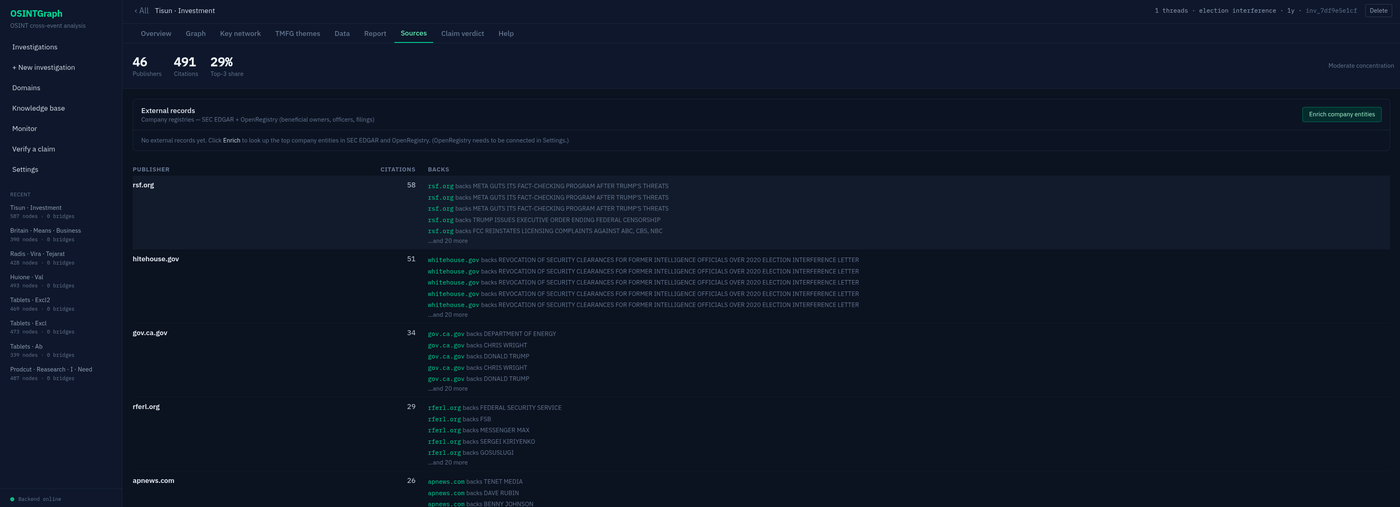This screenshot has width=1400, height=507.
Task: Open the Report tab
Action: point(375,33)
